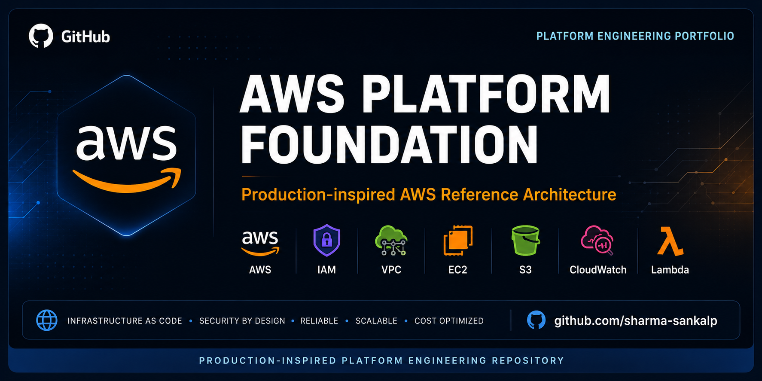
Task: Select the pink CloudWatch icon
Action: point(597,241)
